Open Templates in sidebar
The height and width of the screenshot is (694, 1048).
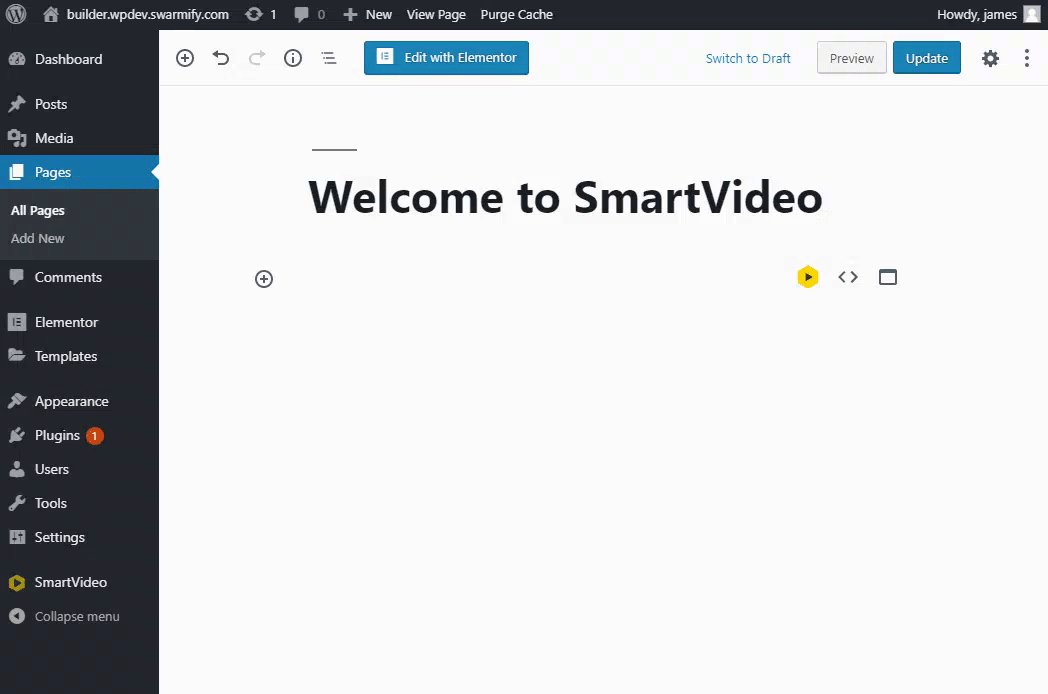pos(79,356)
